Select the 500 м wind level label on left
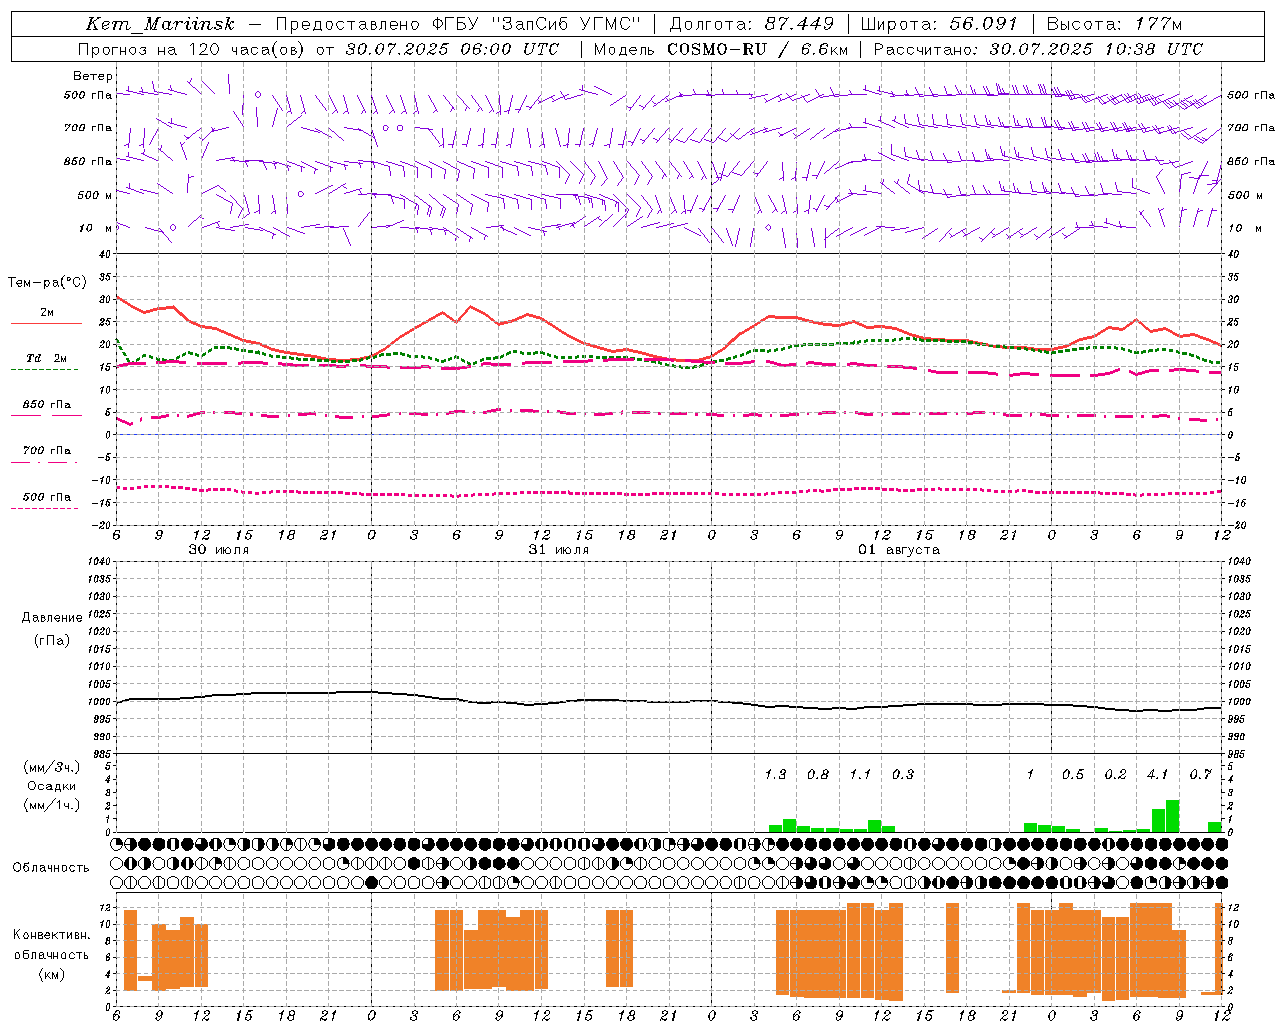1280x1024 pixels. tap(94, 195)
